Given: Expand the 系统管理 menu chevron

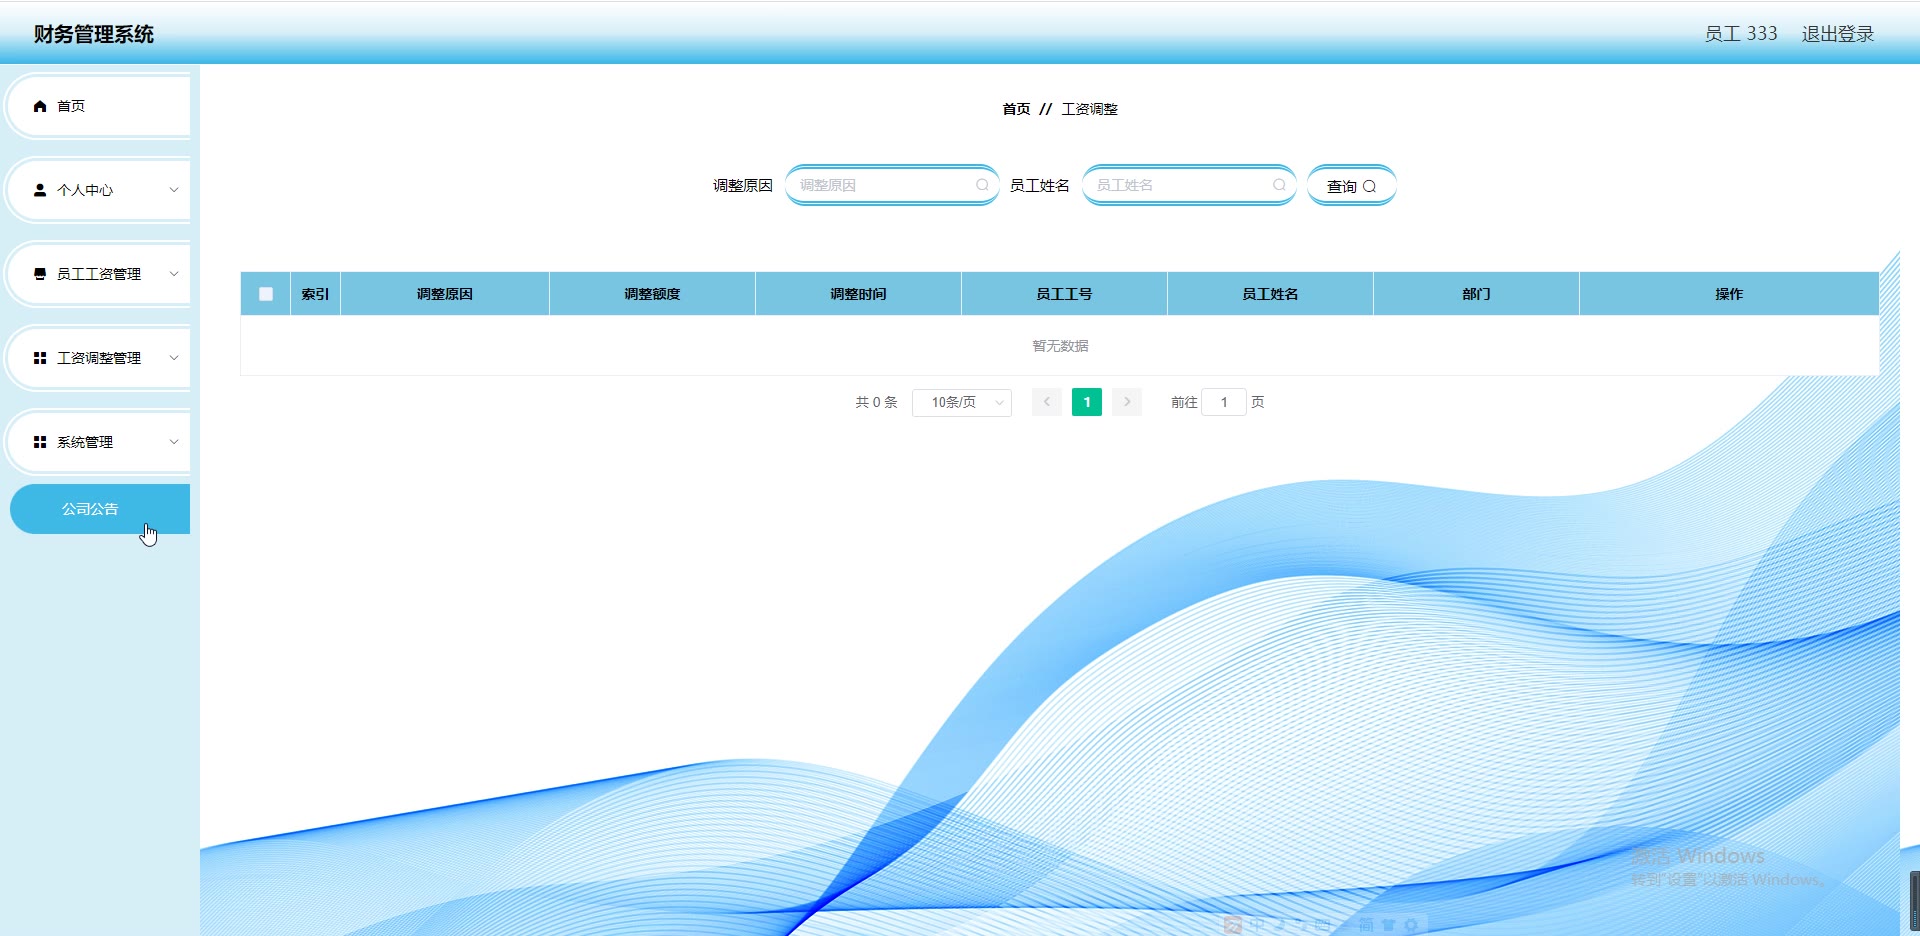Looking at the screenshot, I should click(174, 442).
